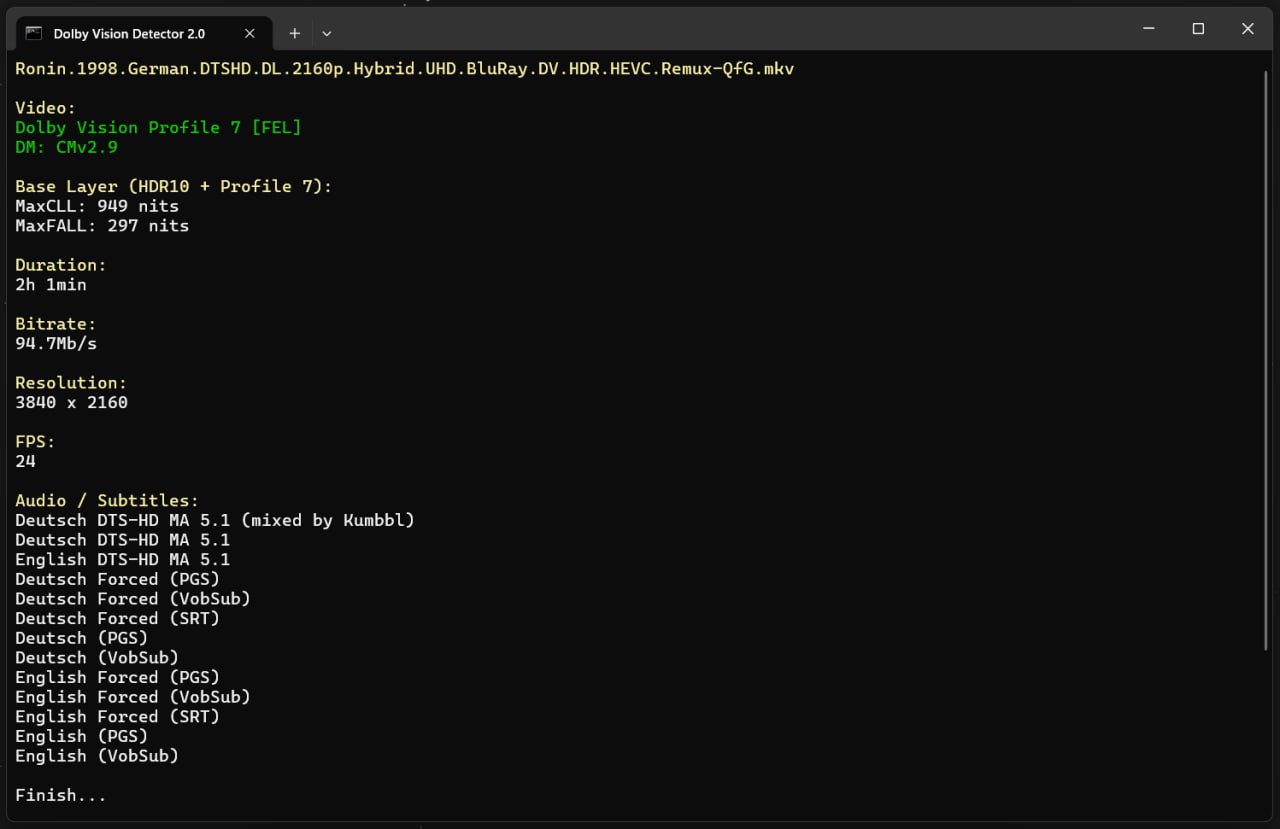The image size is (1280, 829).
Task: Click the 'Deutsch Forced (VobSub)' line
Action: click(x=133, y=599)
